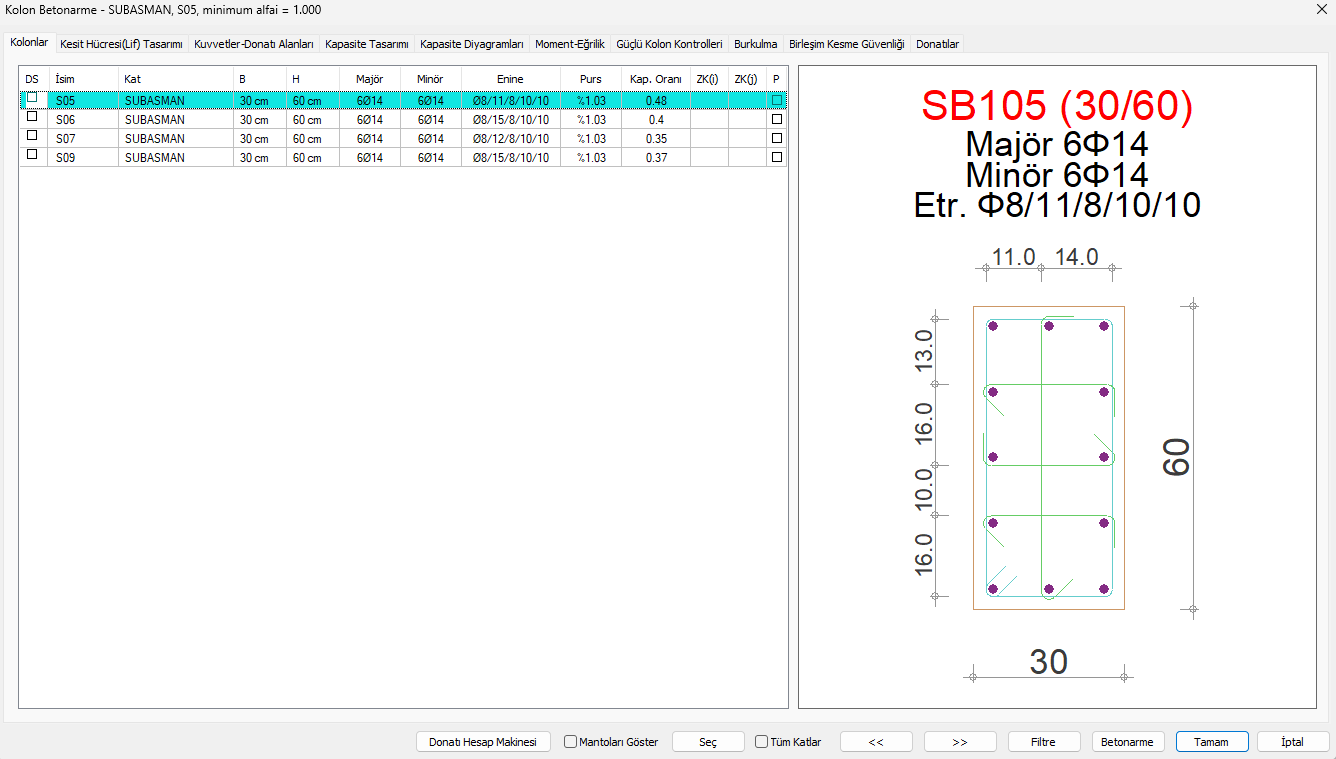Check the Mantoları Göster option
Image resolution: width=1336 pixels, height=759 pixels.
click(x=571, y=742)
